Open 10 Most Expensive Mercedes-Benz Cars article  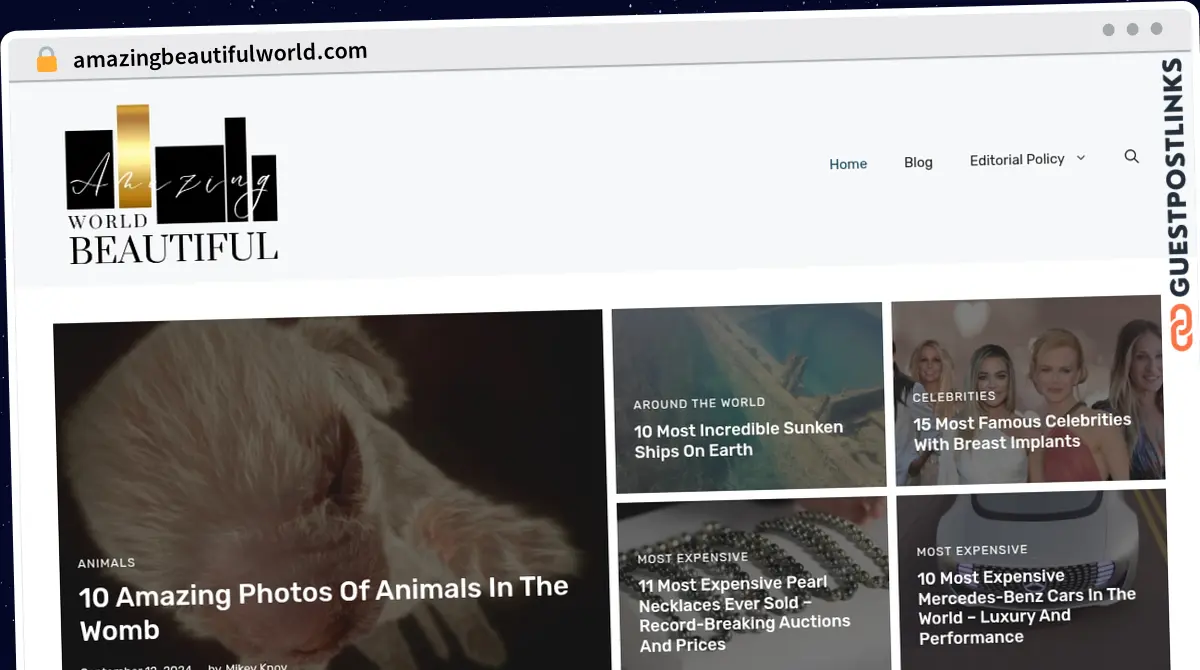click(x=1027, y=607)
